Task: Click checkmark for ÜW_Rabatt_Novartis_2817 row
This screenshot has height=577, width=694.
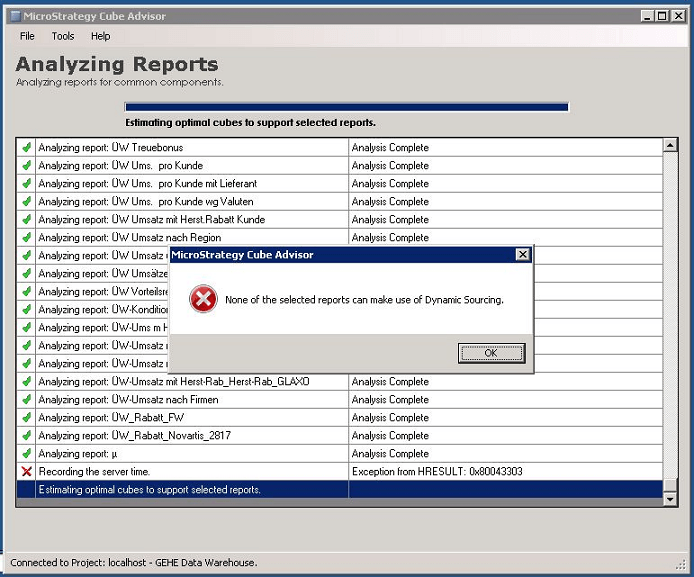Action: (27, 435)
